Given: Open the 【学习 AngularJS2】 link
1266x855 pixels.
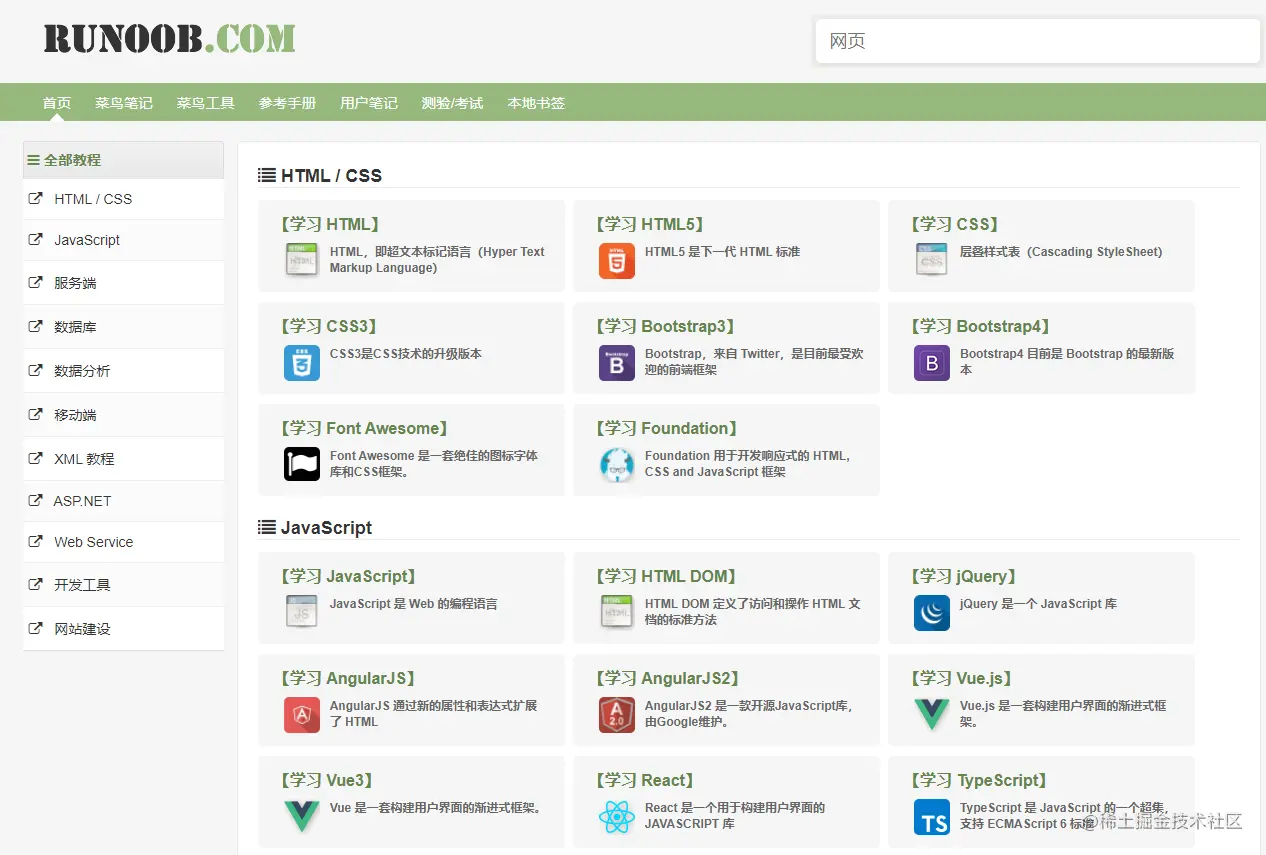Looking at the screenshot, I should [667, 678].
